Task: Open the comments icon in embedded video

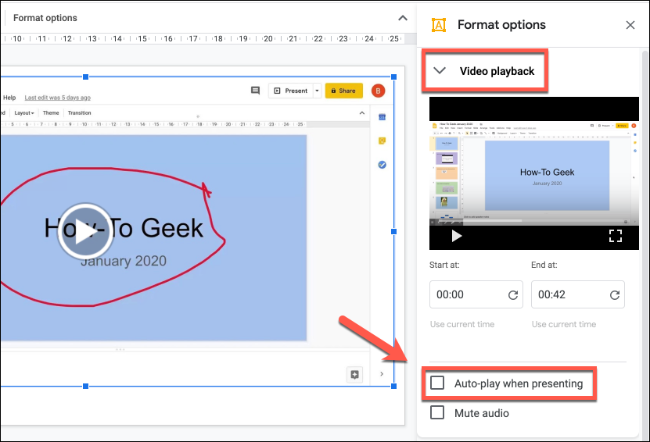Action: 255,90
